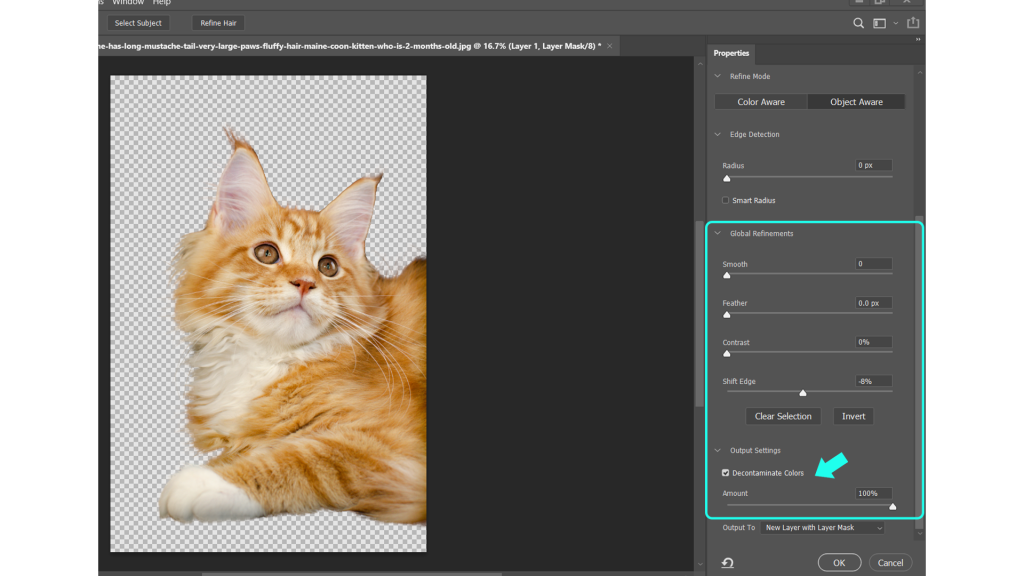Viewport: 1024px width, 576px height.
Task: Expand the Properties panel header
Action: pyautogui.click(x=731, y=54)
